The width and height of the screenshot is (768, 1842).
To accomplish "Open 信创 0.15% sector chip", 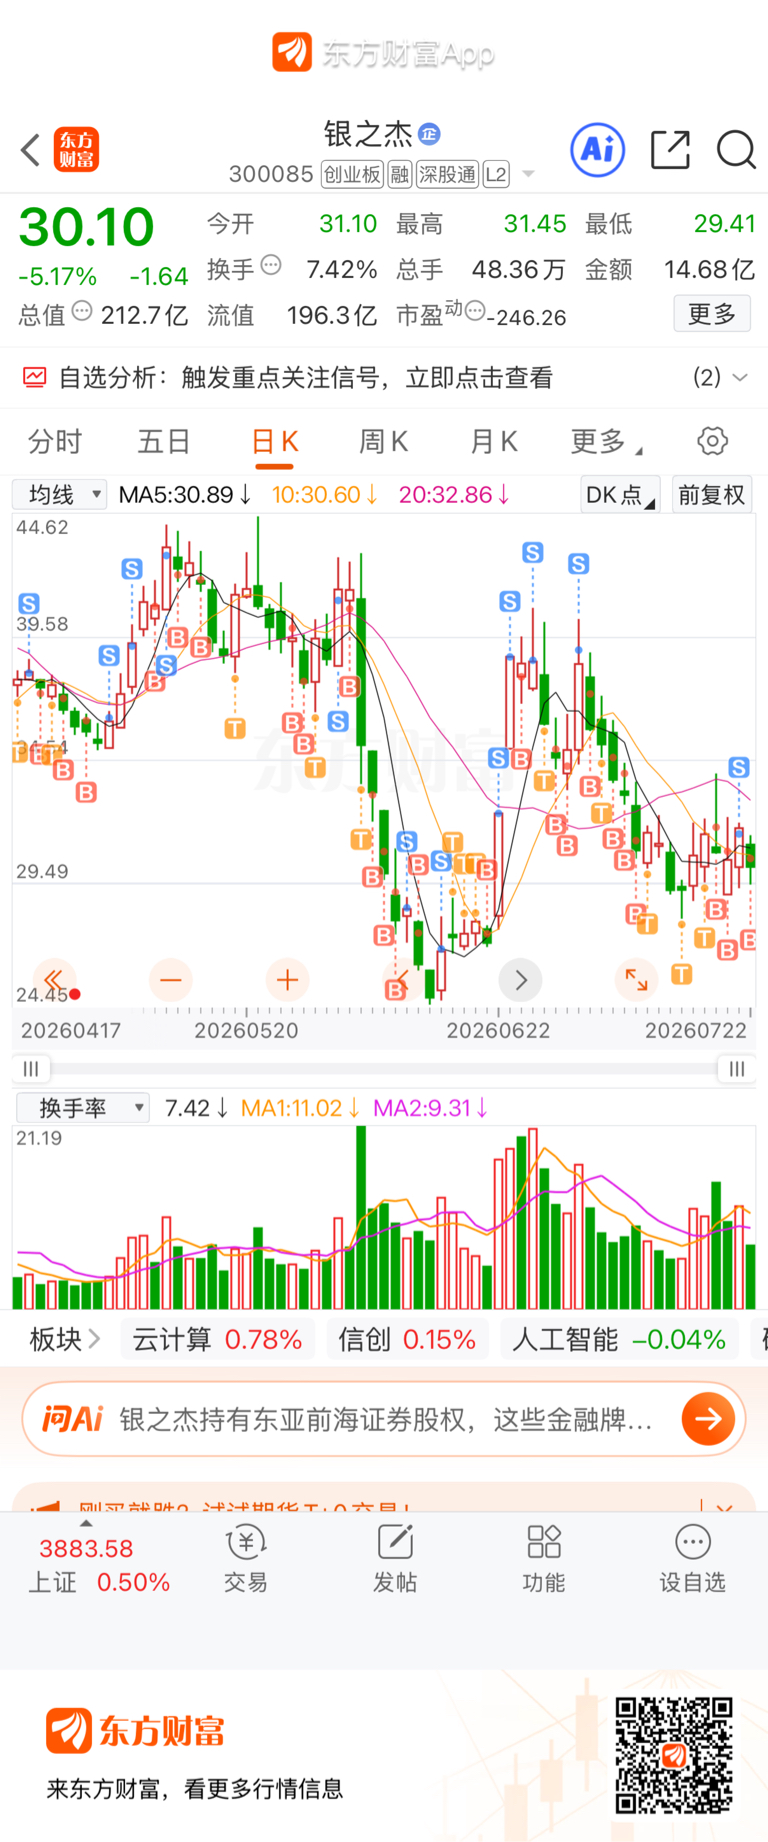I will tap(407, 1339).
